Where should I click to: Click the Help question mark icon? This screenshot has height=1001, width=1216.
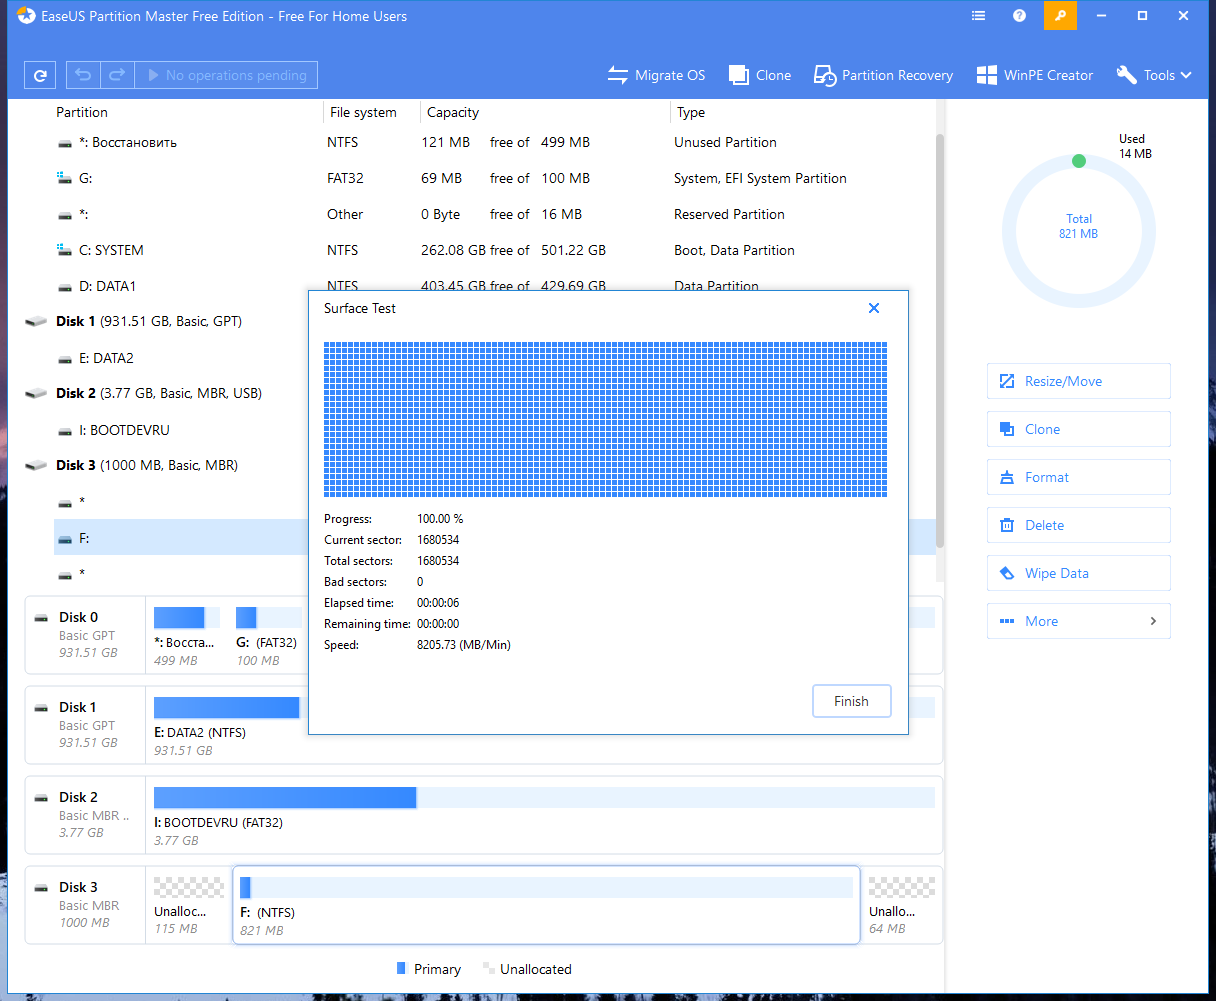[1018, 16]
